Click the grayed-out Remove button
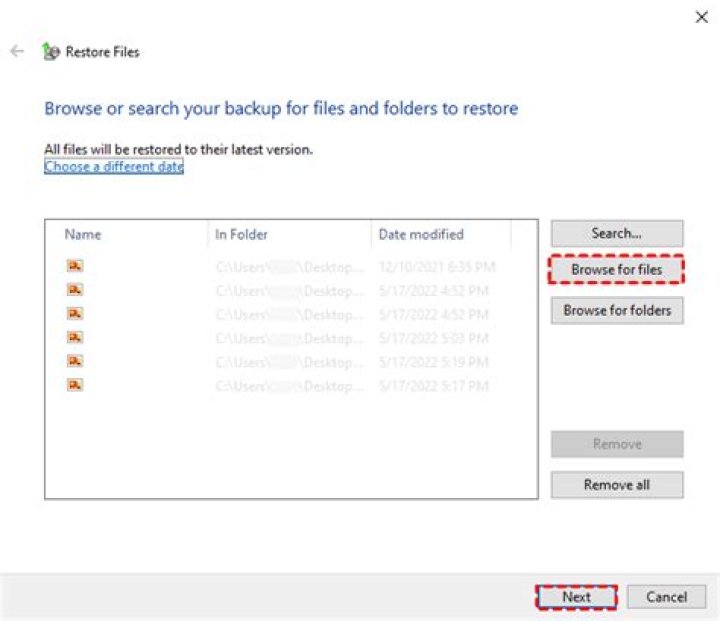 click(x=616, y=444)
